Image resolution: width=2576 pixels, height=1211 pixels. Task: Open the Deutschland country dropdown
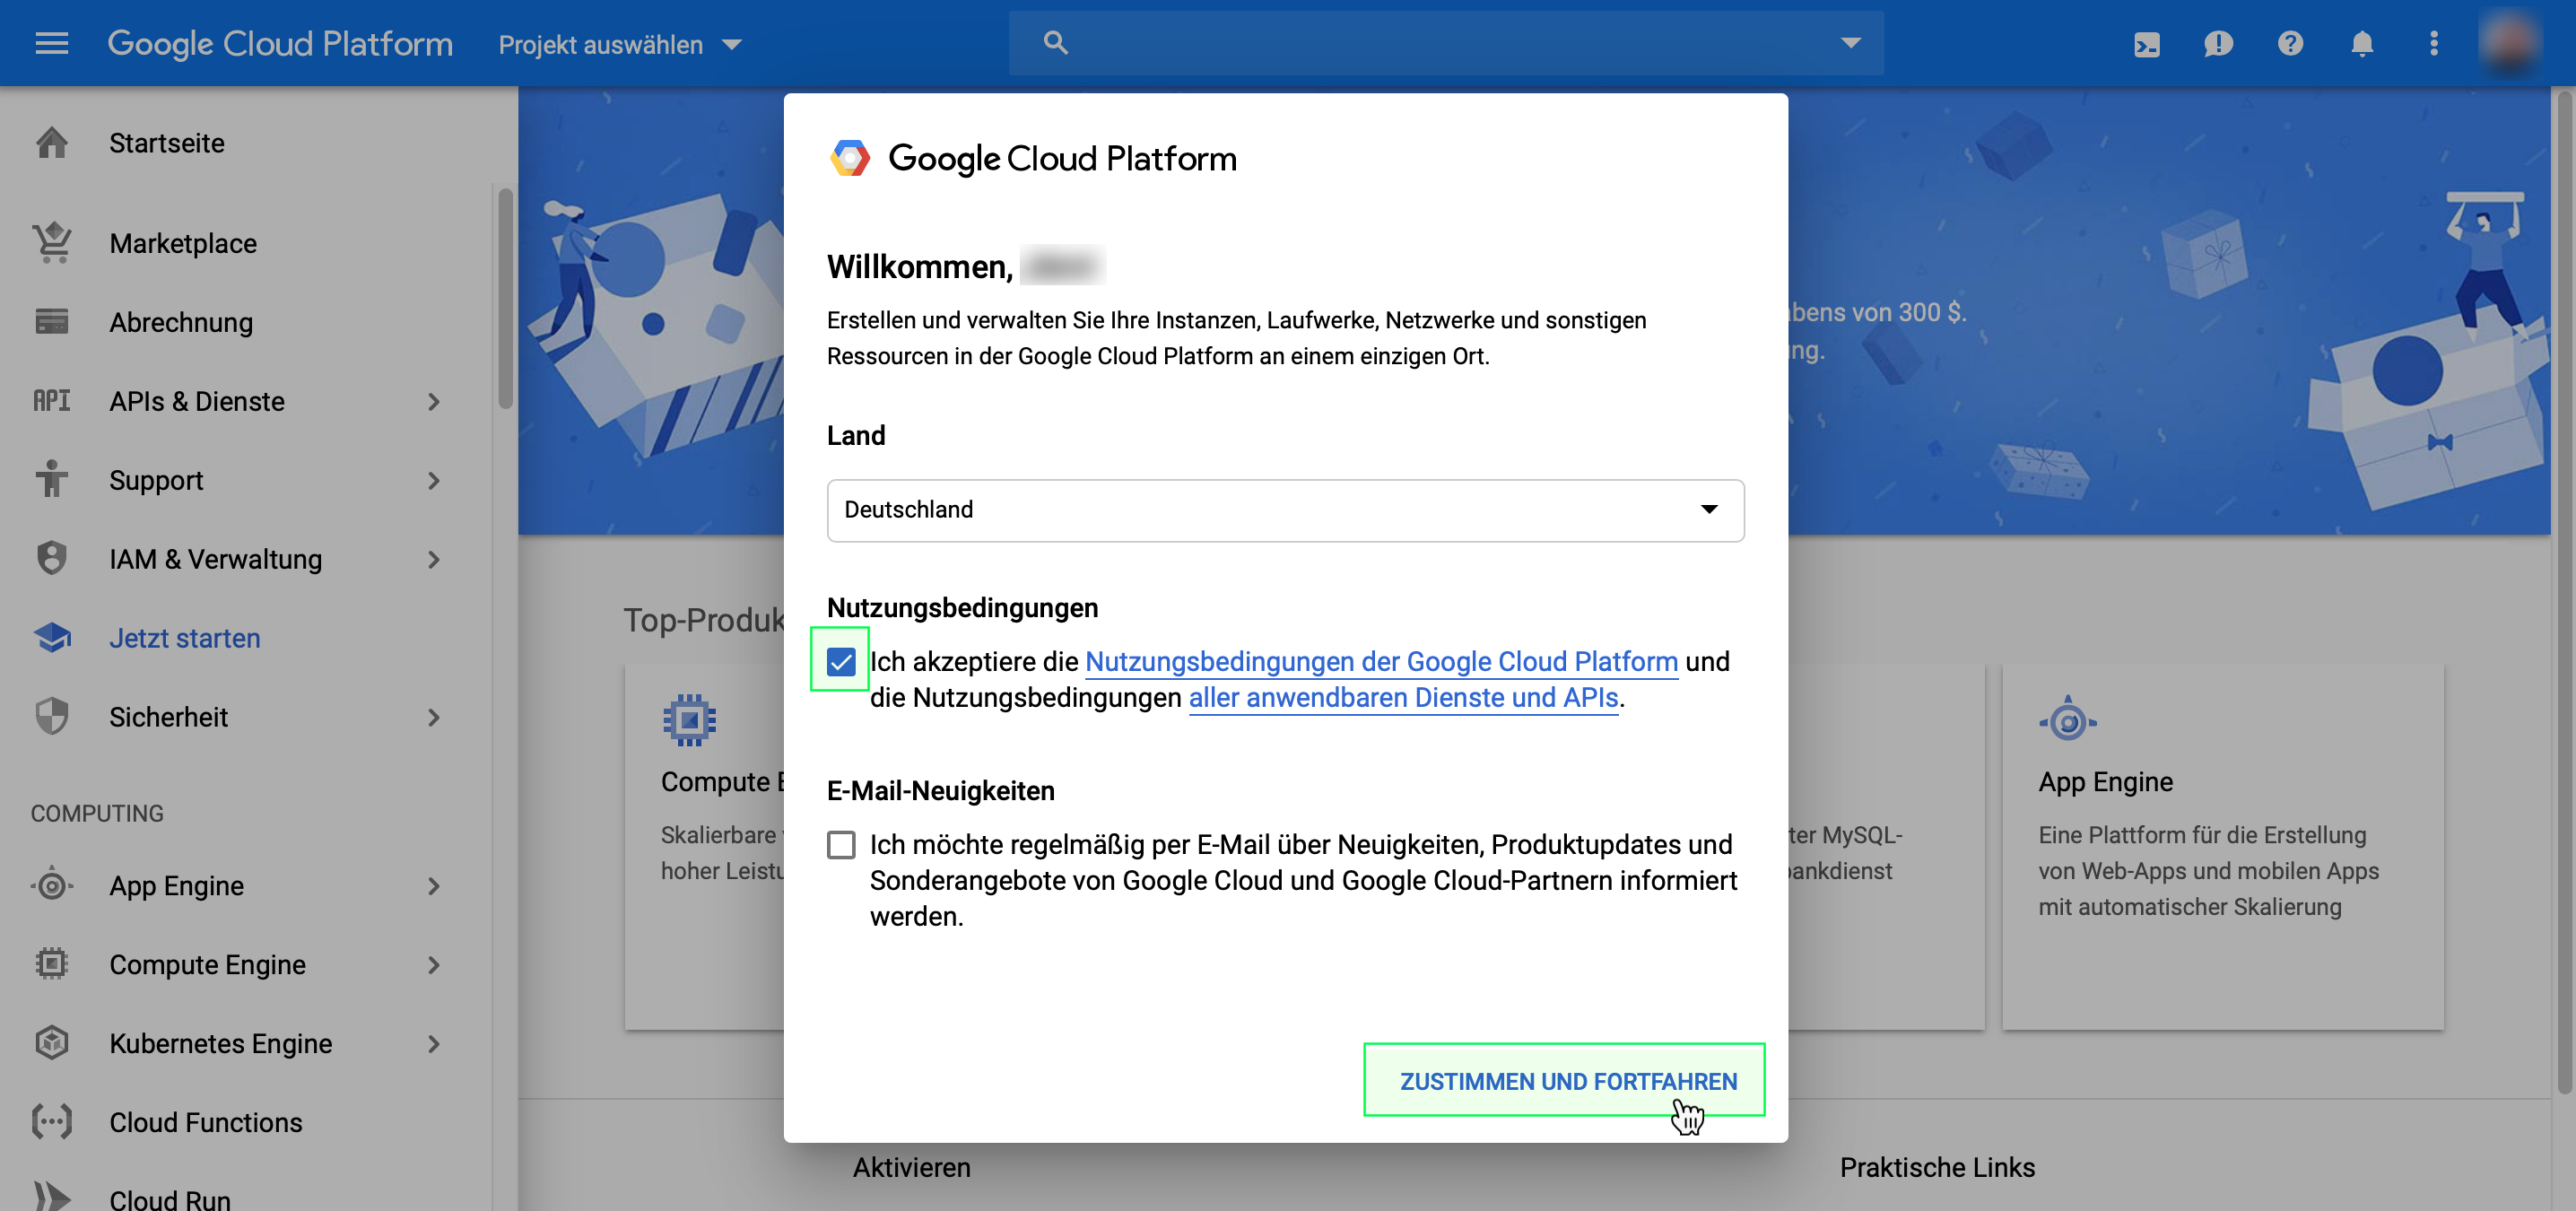coord(1285,510)
